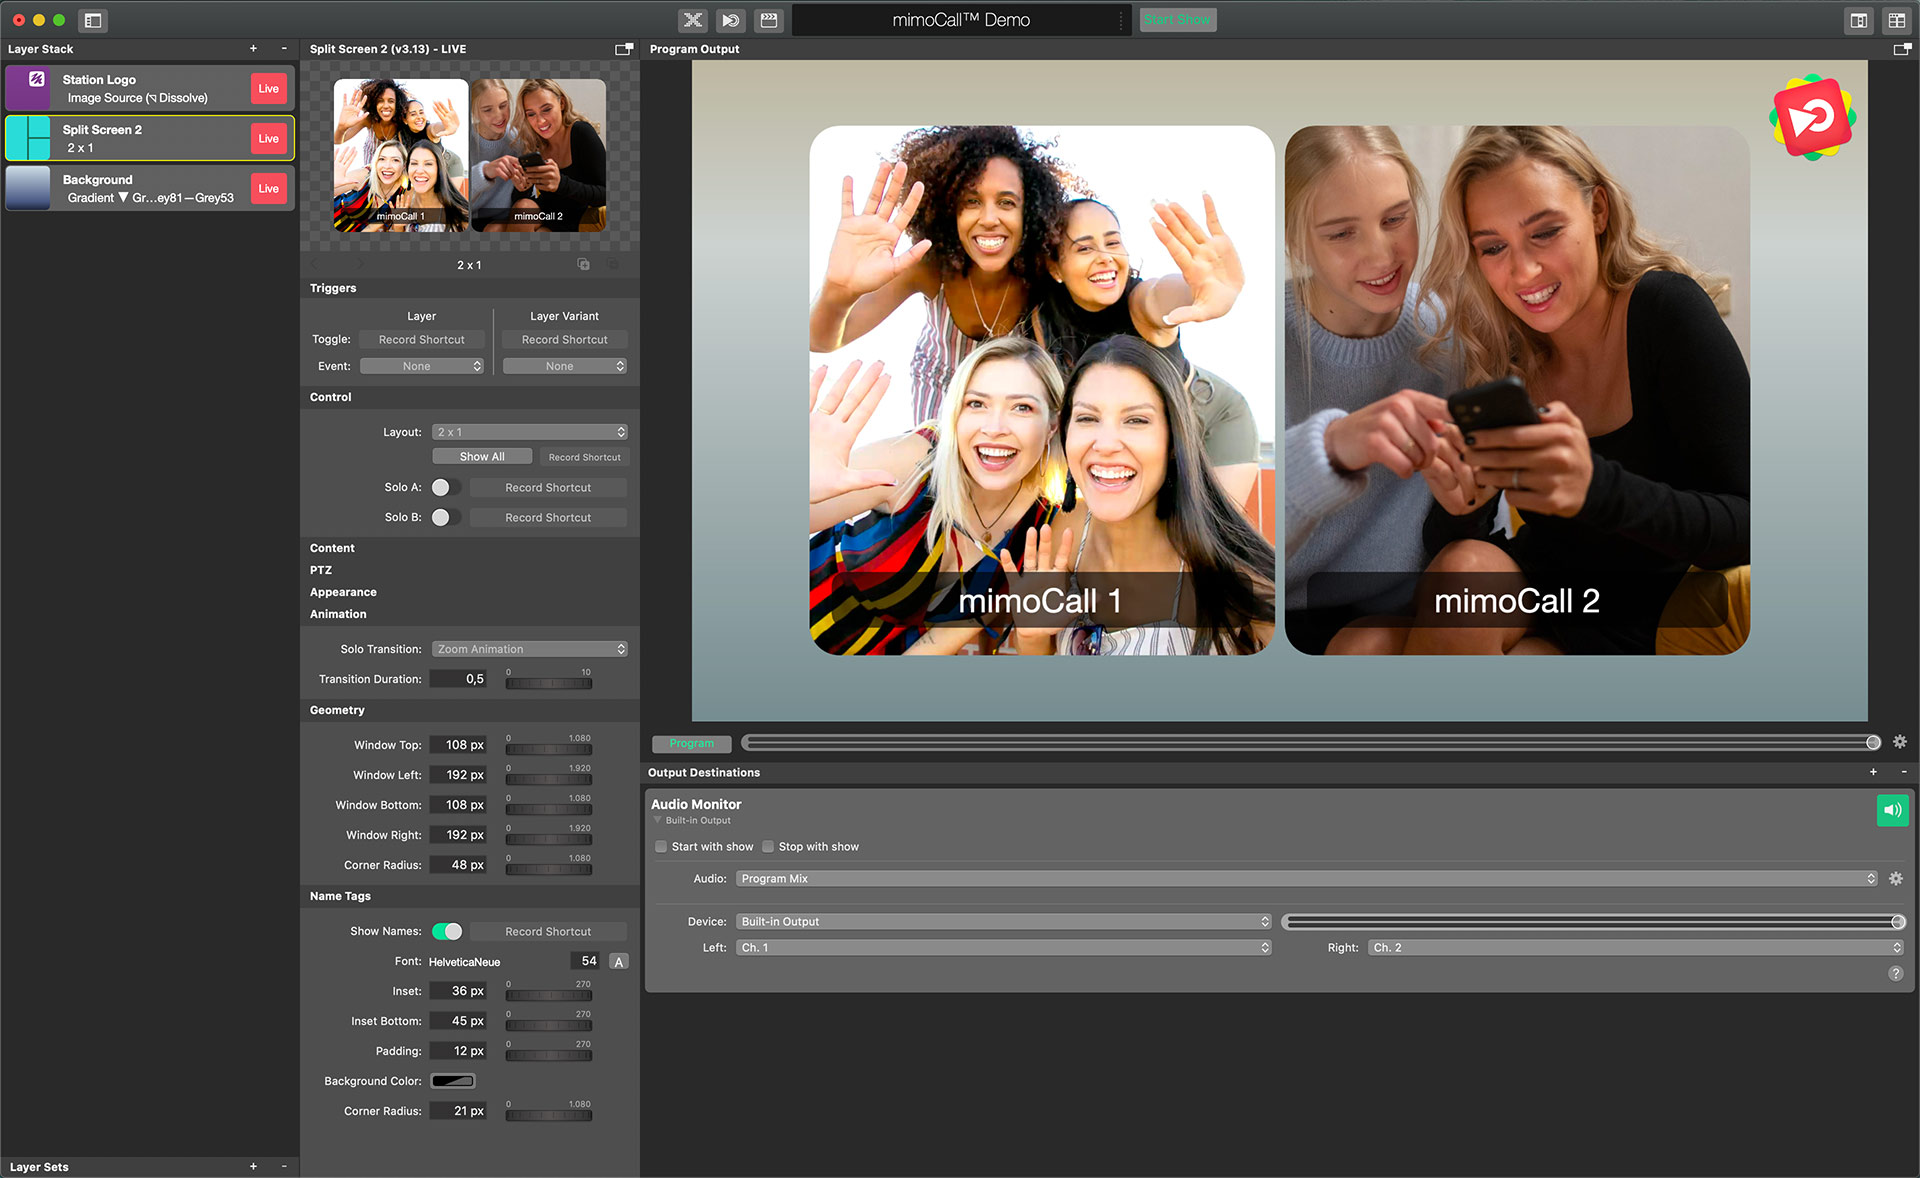Click the gear icon beside the Audio dropdown
The width and height of the screenshot is (1920, 1178).
[x=1897, y=878]
